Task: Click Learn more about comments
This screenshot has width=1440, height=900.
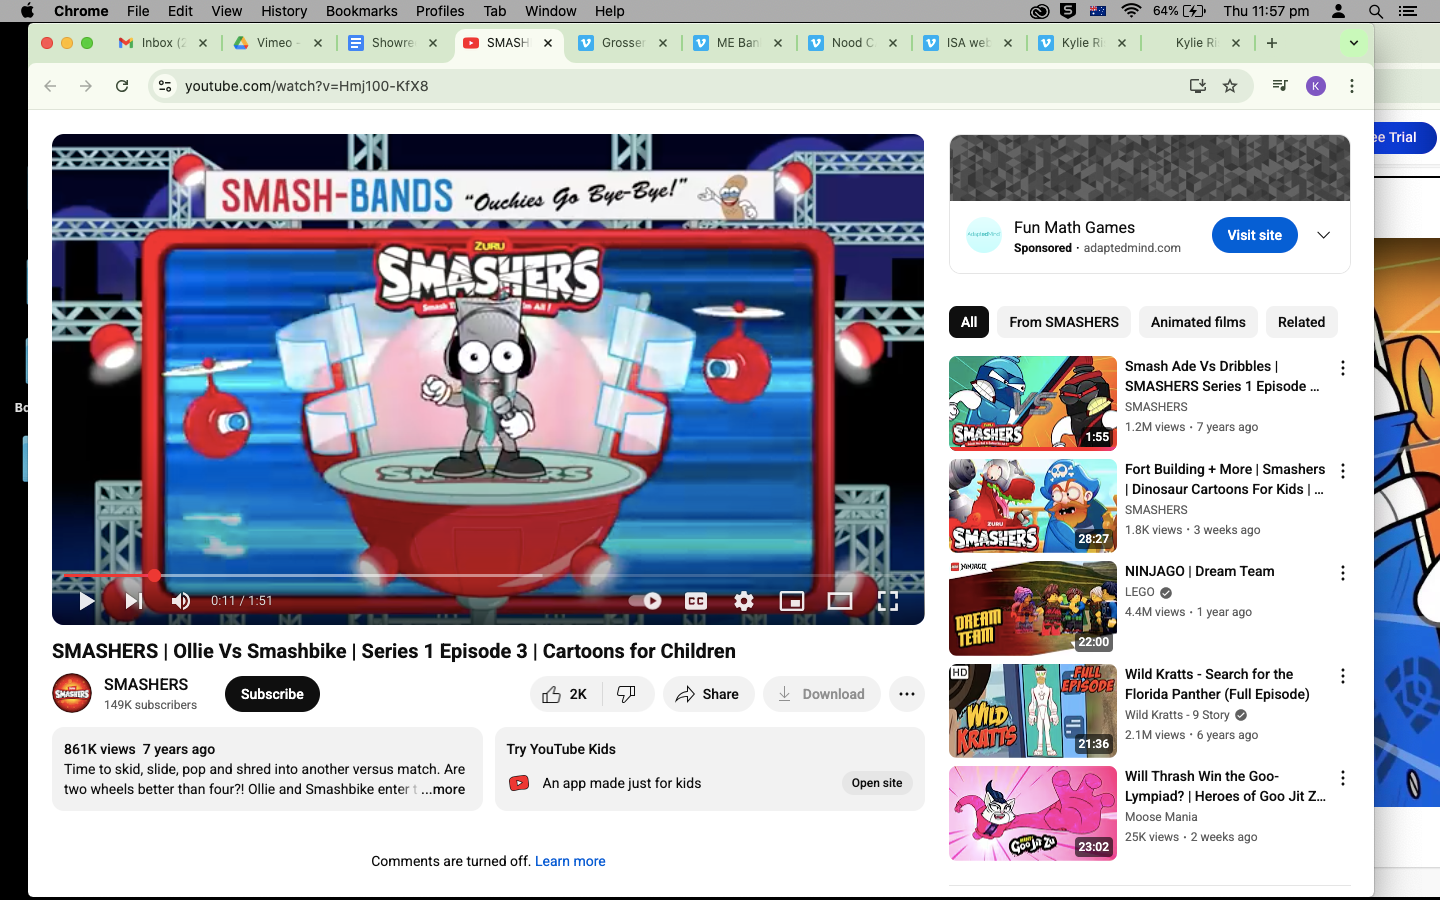Action: tap(570, 861)
